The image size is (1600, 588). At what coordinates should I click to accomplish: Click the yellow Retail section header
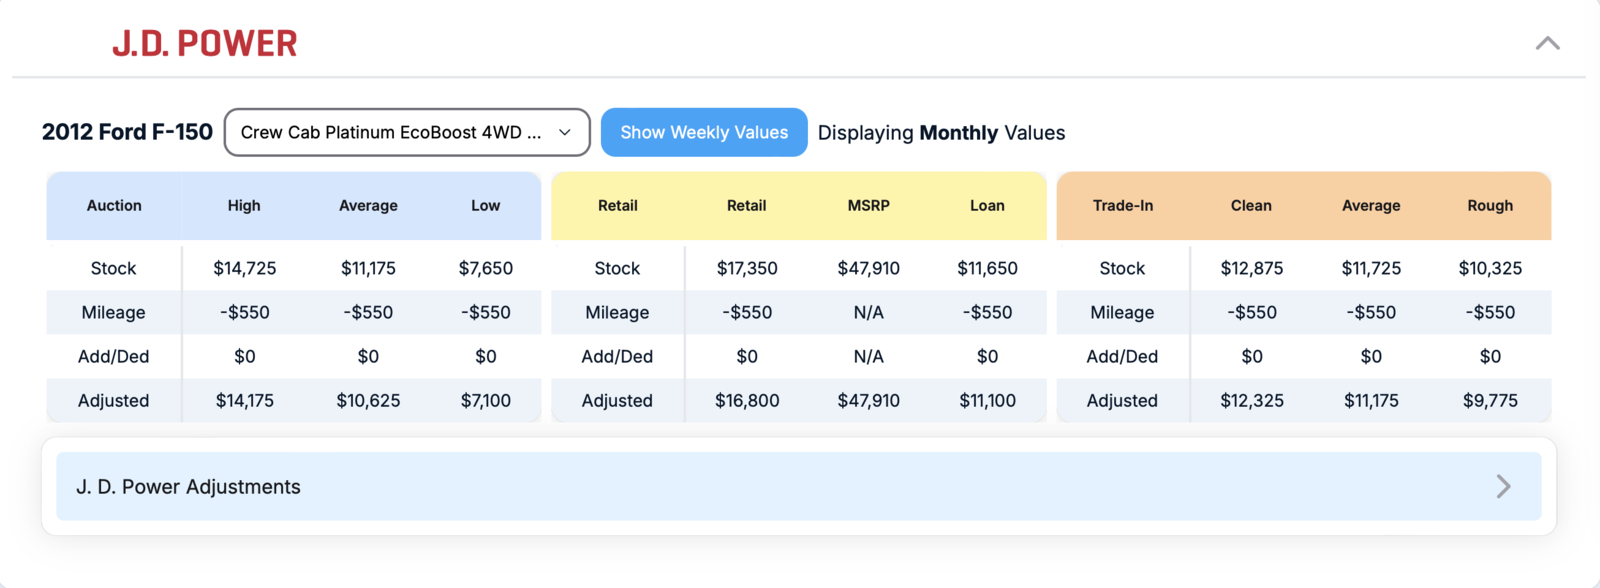point(617,206)
